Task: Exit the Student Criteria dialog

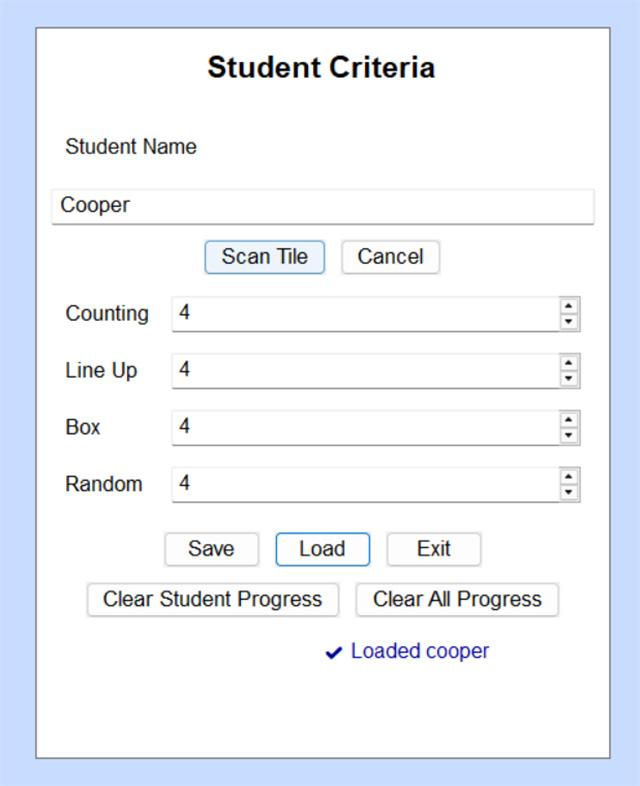Action: click(434, 549)
